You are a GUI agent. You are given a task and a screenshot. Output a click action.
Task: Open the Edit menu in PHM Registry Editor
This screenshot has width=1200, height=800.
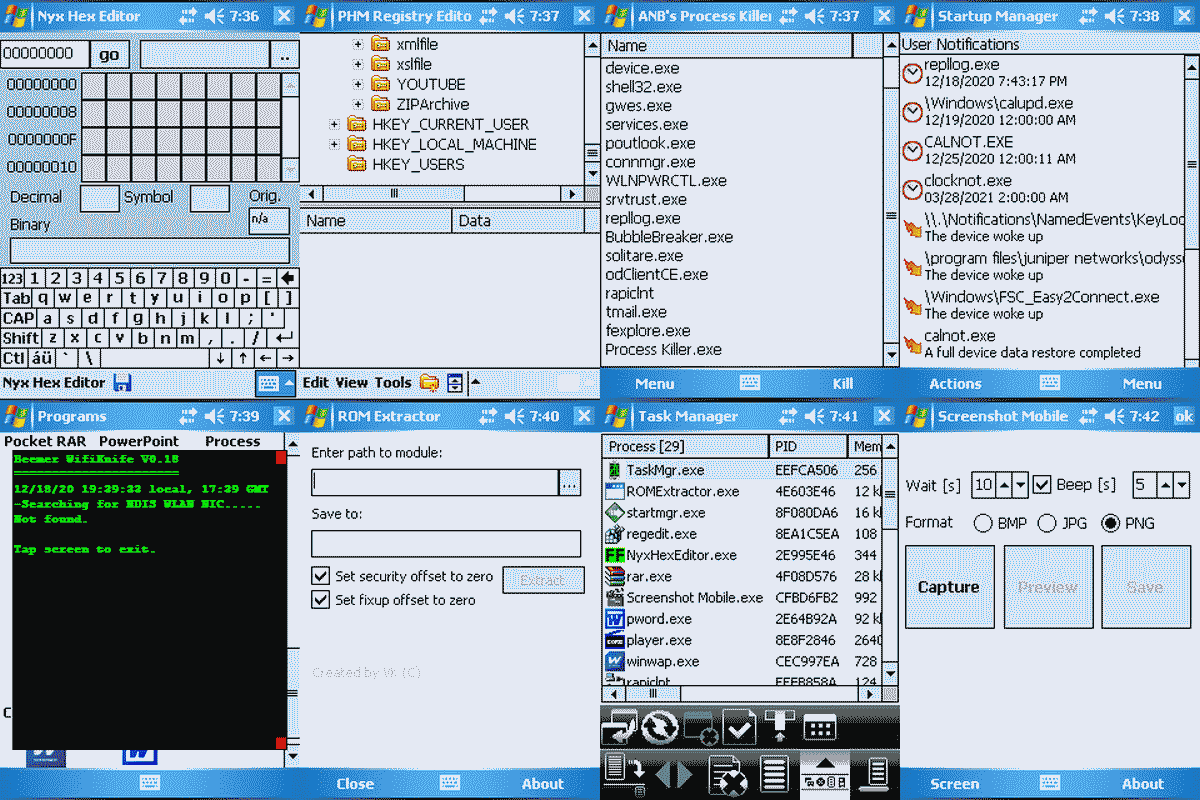[316, 382]
